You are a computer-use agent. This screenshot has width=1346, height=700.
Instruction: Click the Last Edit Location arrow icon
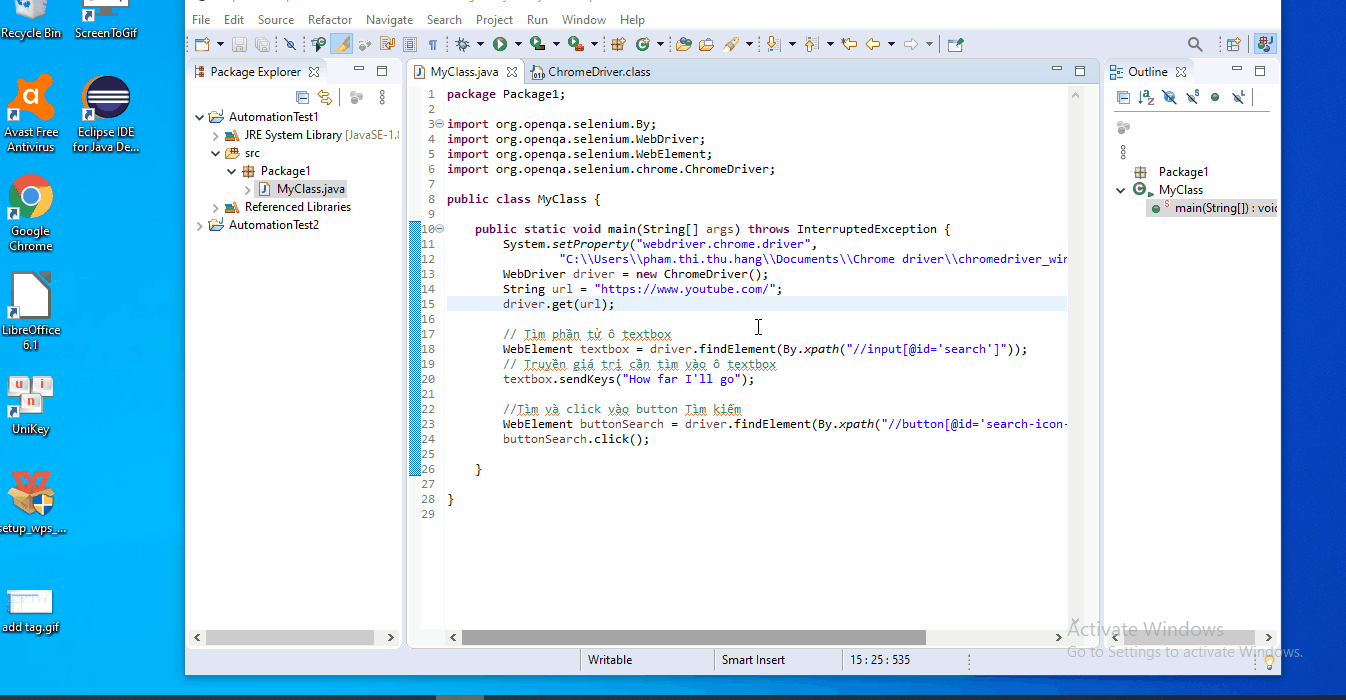(x=849, y=44)
